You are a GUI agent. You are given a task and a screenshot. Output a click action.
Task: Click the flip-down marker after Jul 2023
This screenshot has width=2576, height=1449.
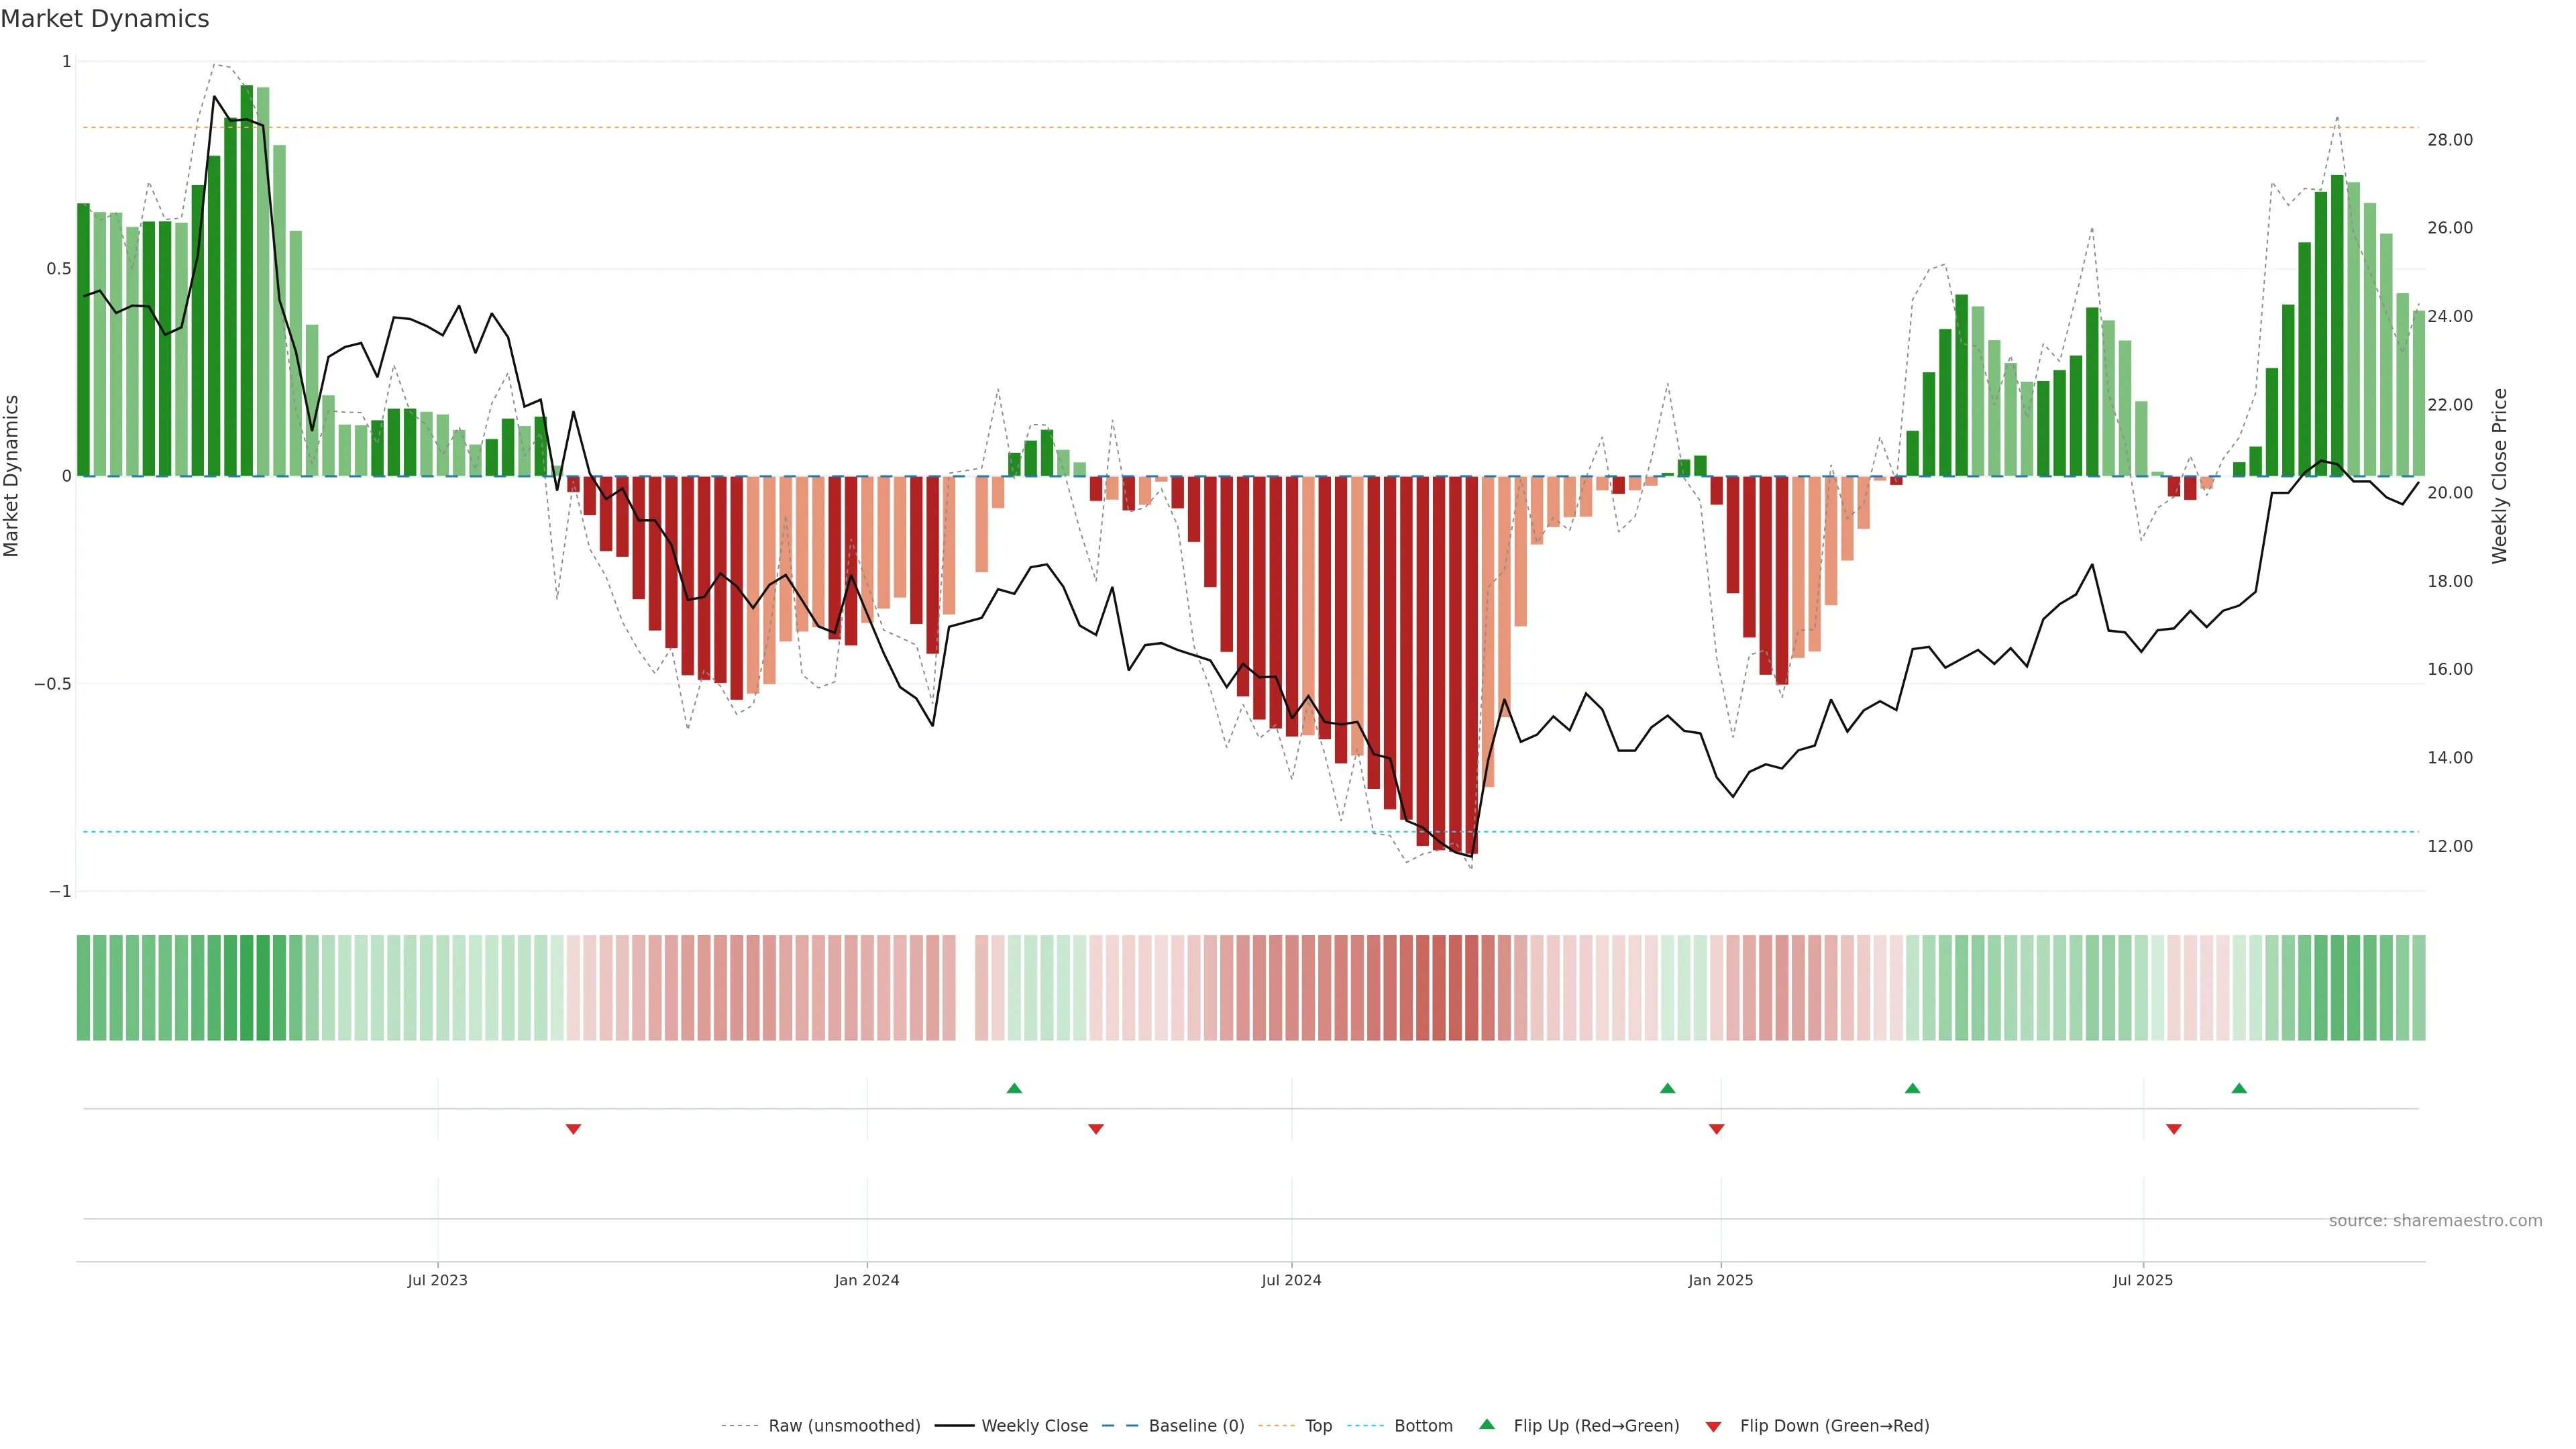(573, 1129)
